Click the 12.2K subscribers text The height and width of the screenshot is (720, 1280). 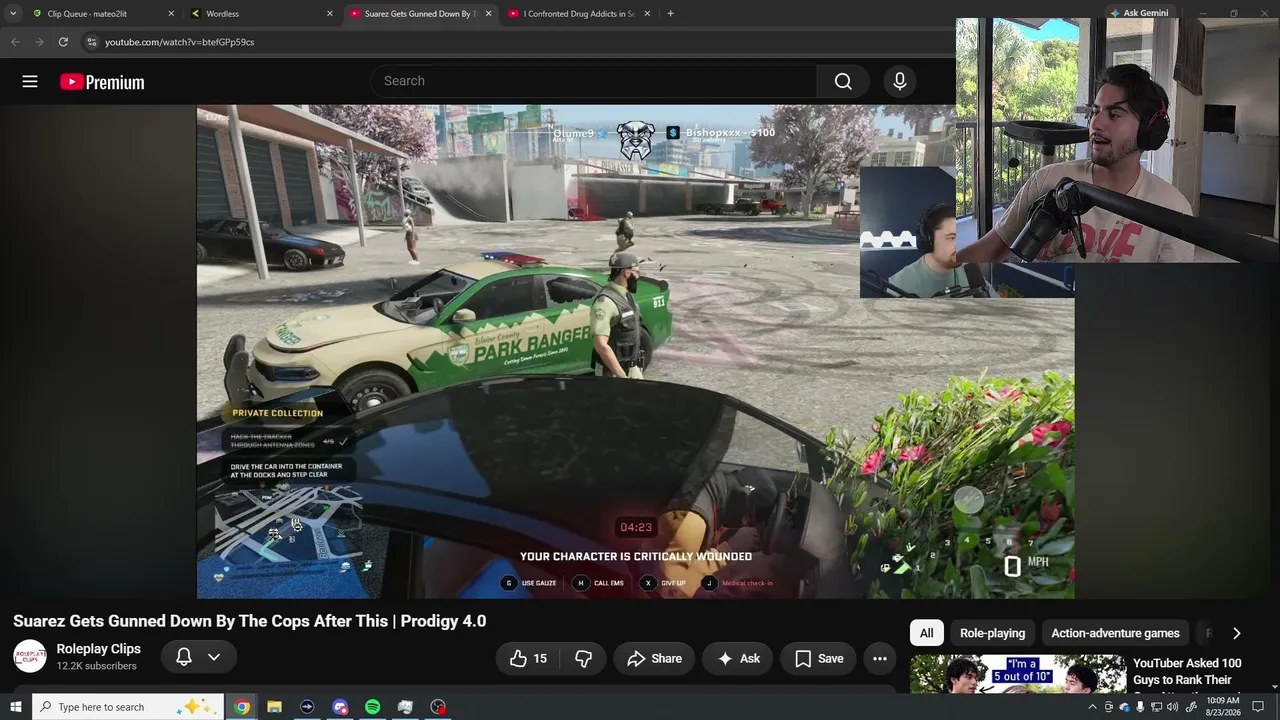click(96, 666)
